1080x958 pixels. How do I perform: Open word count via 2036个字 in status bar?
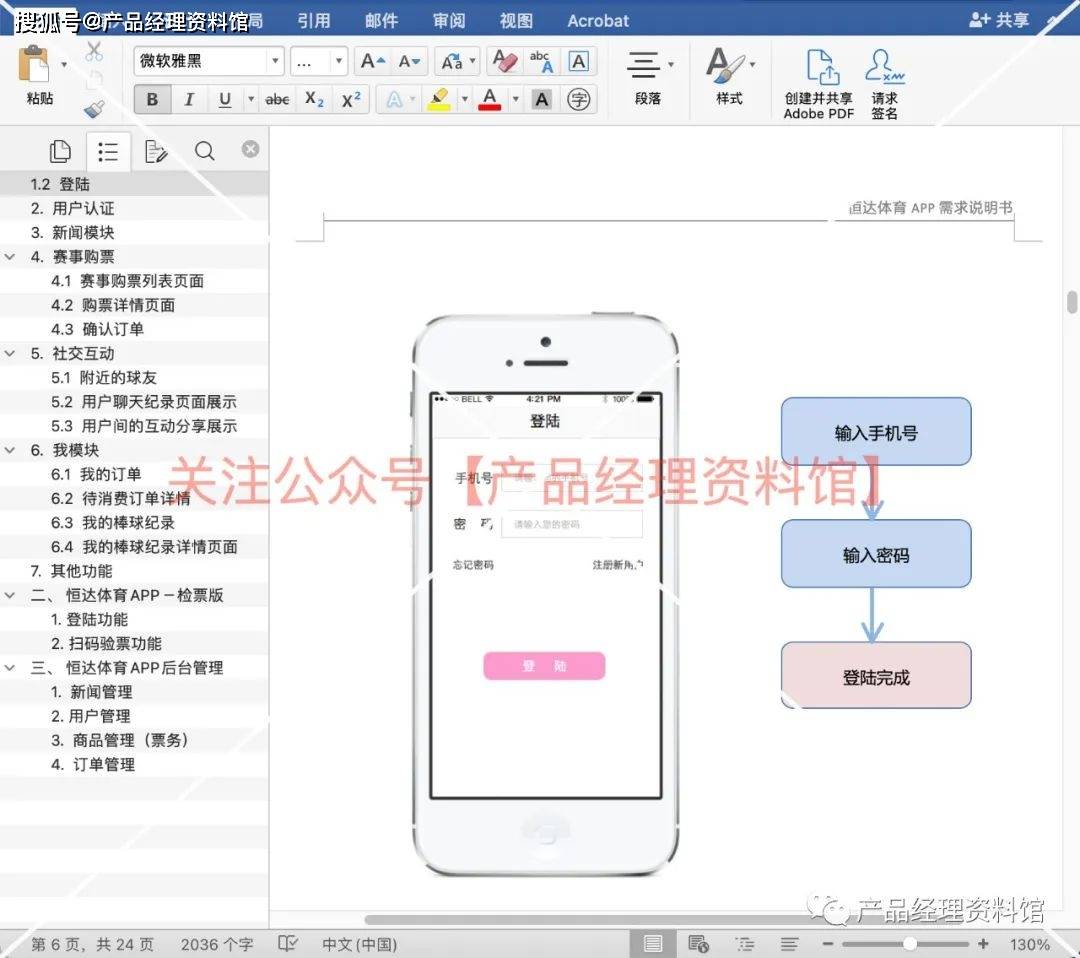pyautogui.click(x=216, y=943)
